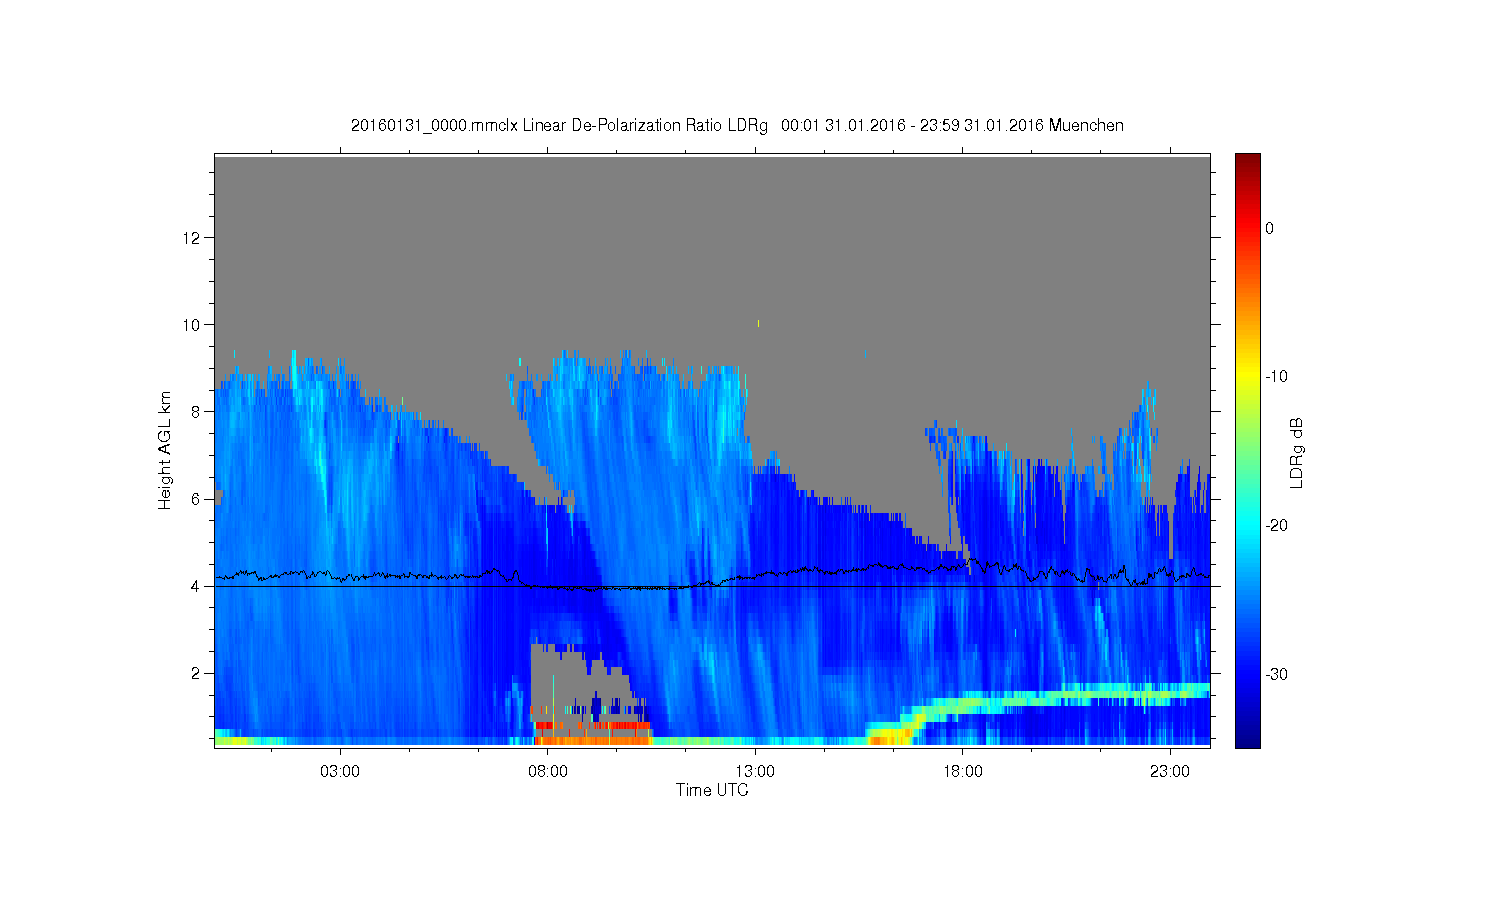Click the 'Time UTC' x-axis label
The height and width of the screenshot is (900, 1500).
tap(712, 790)
